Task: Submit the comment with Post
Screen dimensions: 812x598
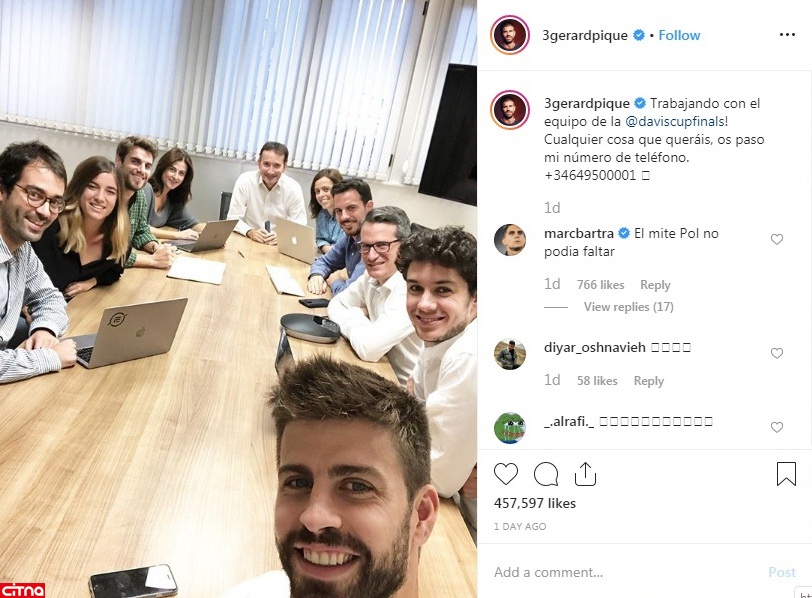Action: pyautogui.click(x=781, y=572)
